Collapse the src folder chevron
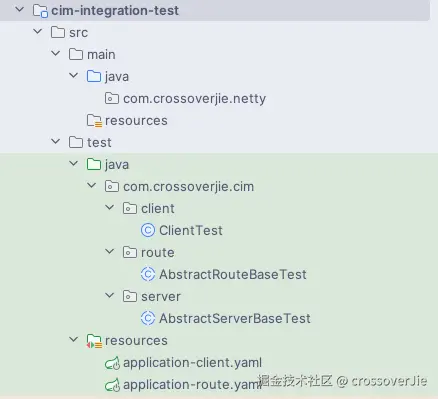The height and width of the screenshot is (399, 438). point(38,32)
